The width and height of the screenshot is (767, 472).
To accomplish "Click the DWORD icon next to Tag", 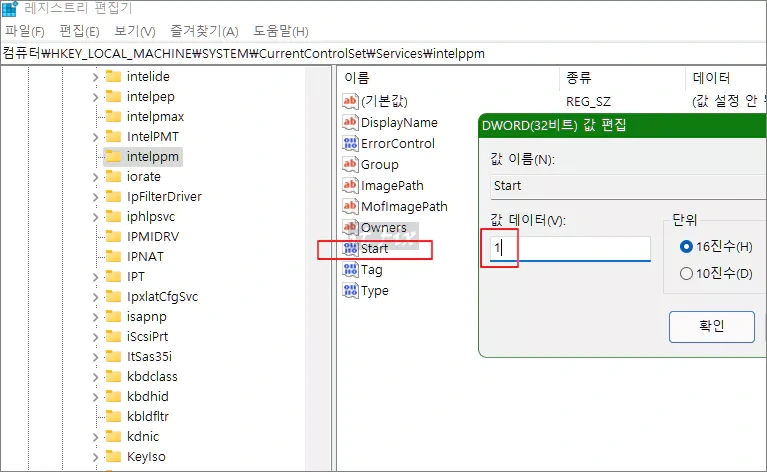I will tap(350, 270).
